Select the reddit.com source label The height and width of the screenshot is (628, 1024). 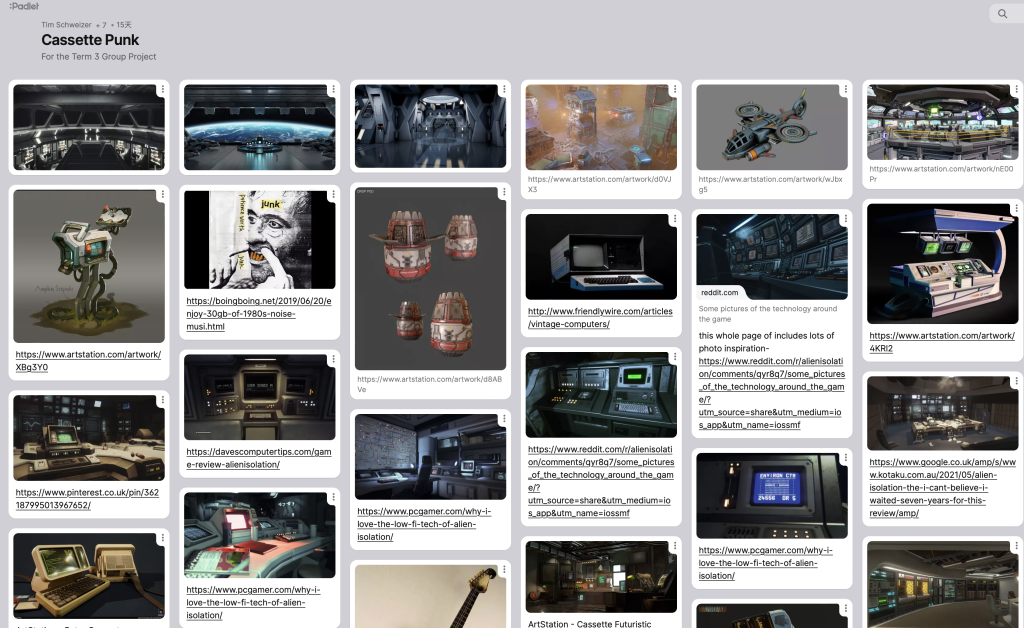click(x=720, y=292)
